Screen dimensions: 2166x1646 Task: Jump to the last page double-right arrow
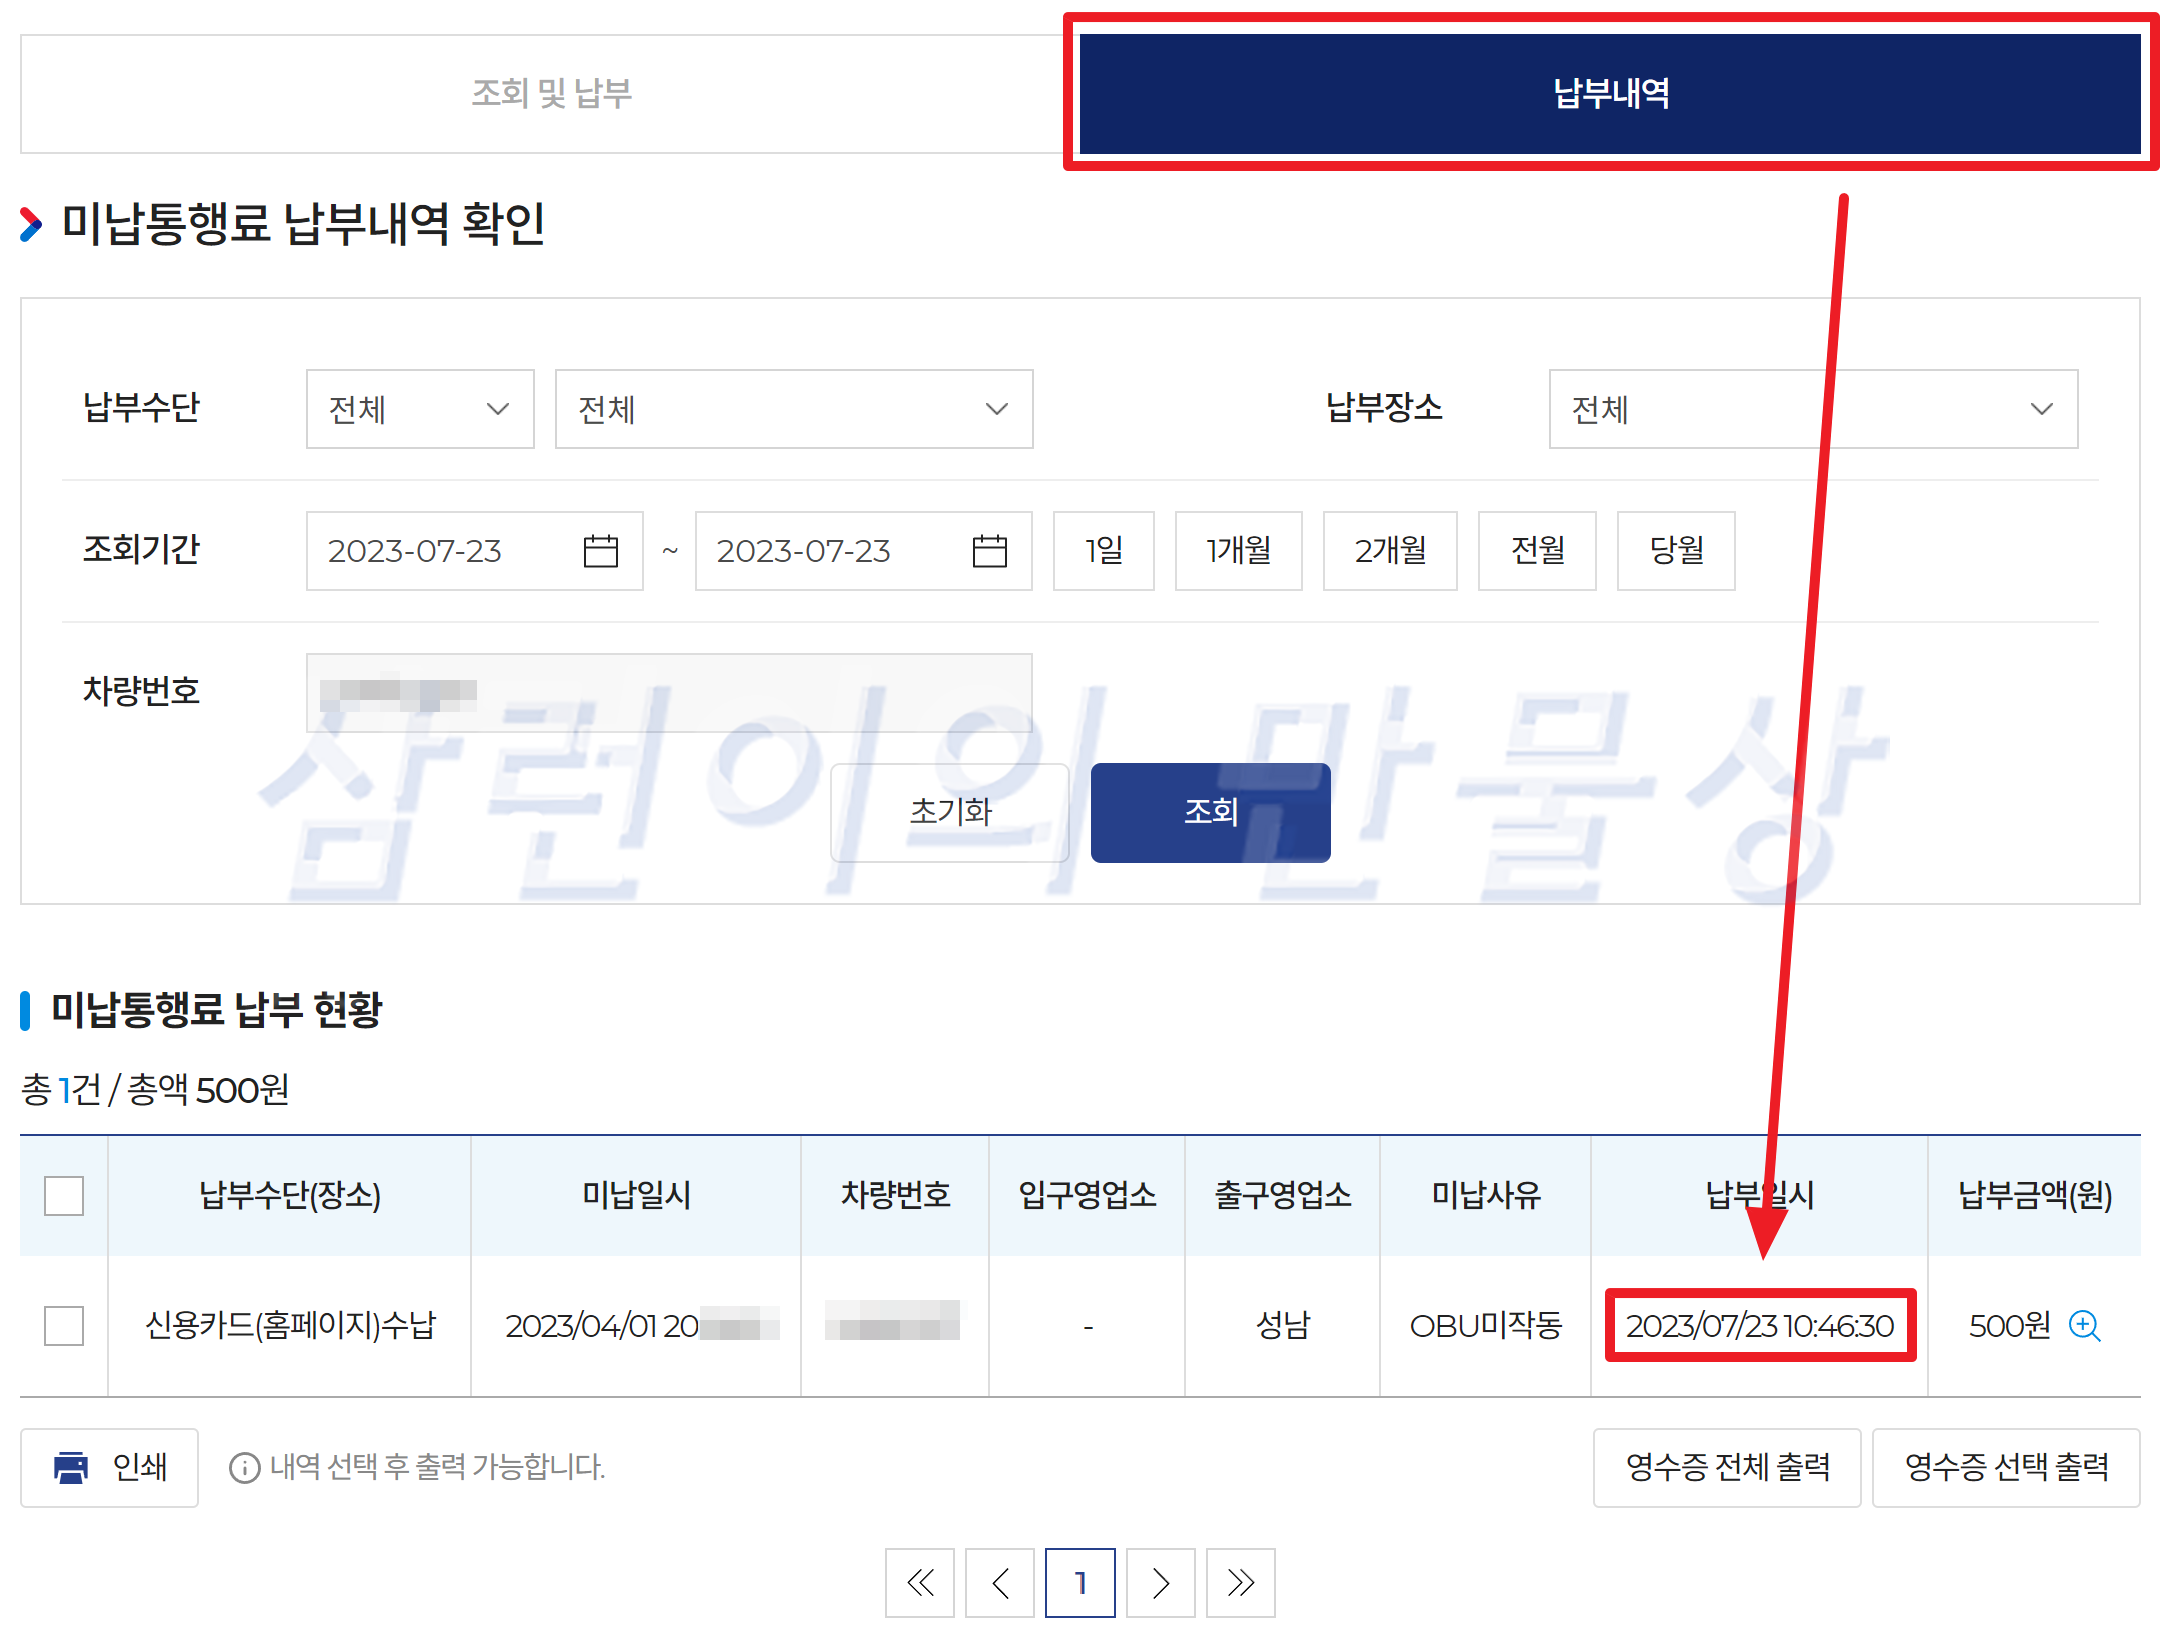click(x=1240, y=1582)
